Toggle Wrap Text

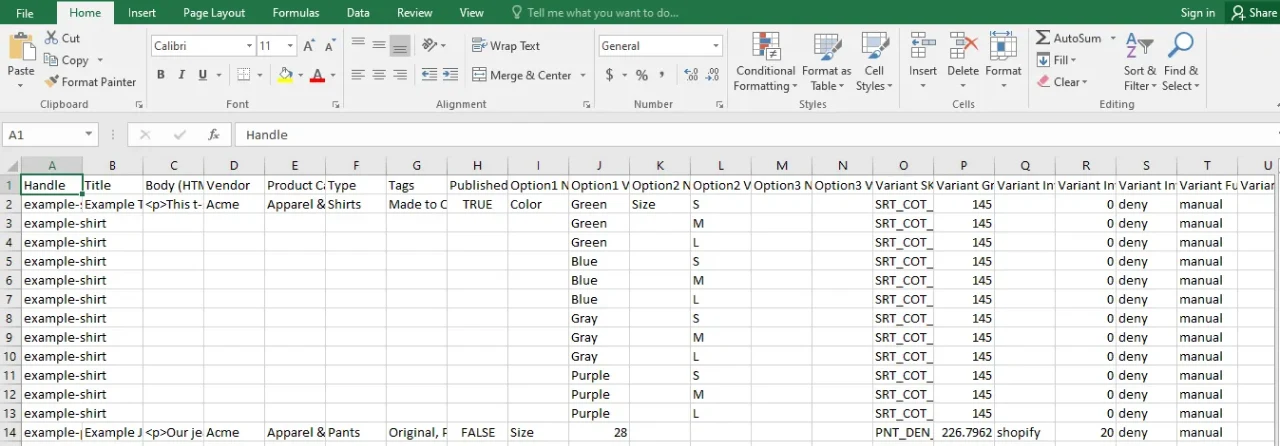pos(506,46)
